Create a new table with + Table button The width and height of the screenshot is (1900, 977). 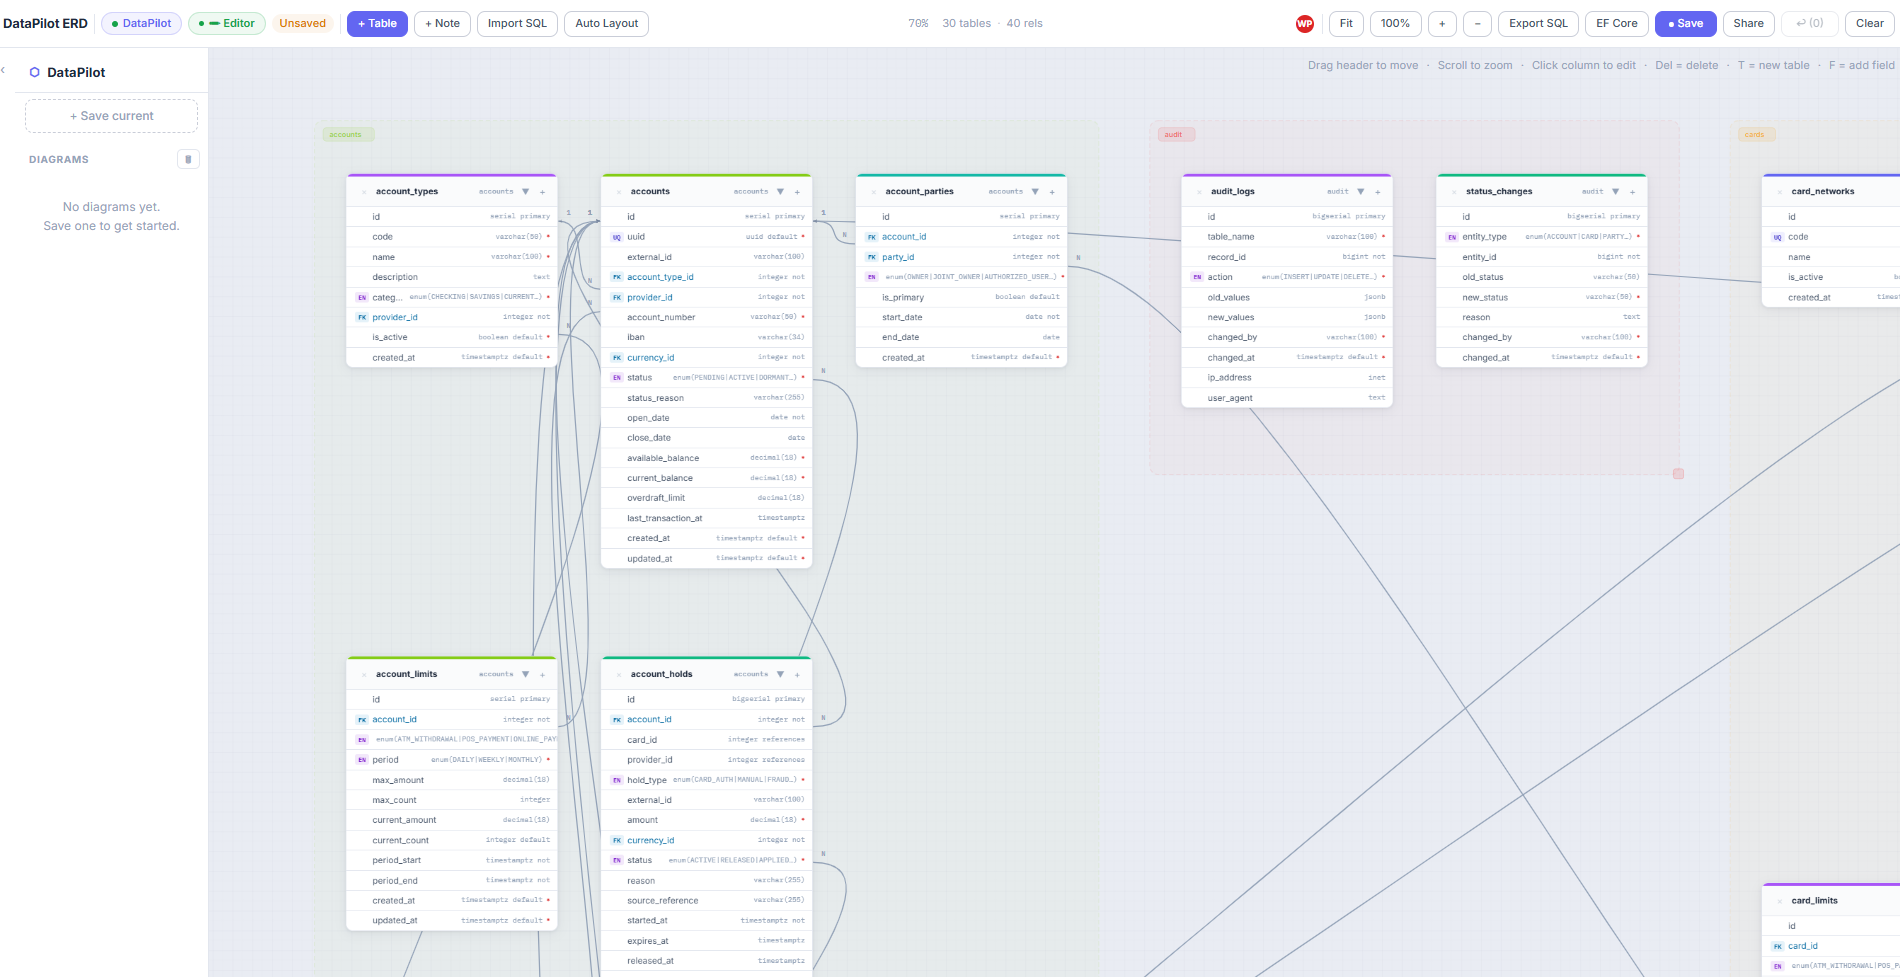coord(377,23)
